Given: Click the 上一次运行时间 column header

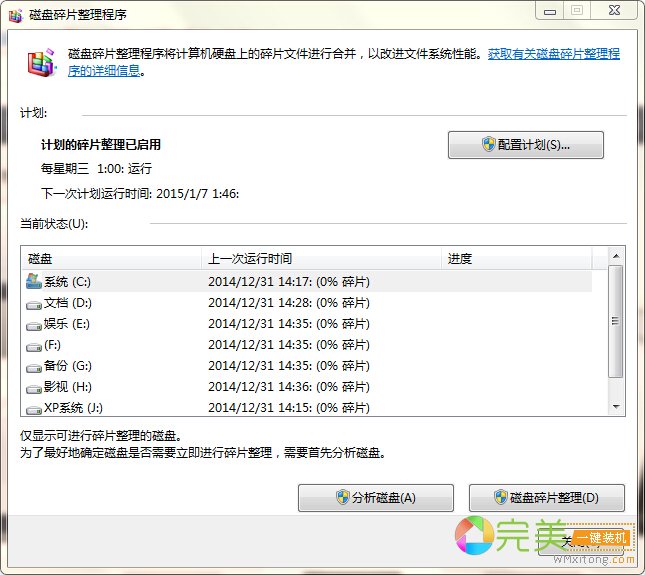Looking at the screenshot, I should click(320, 258).
